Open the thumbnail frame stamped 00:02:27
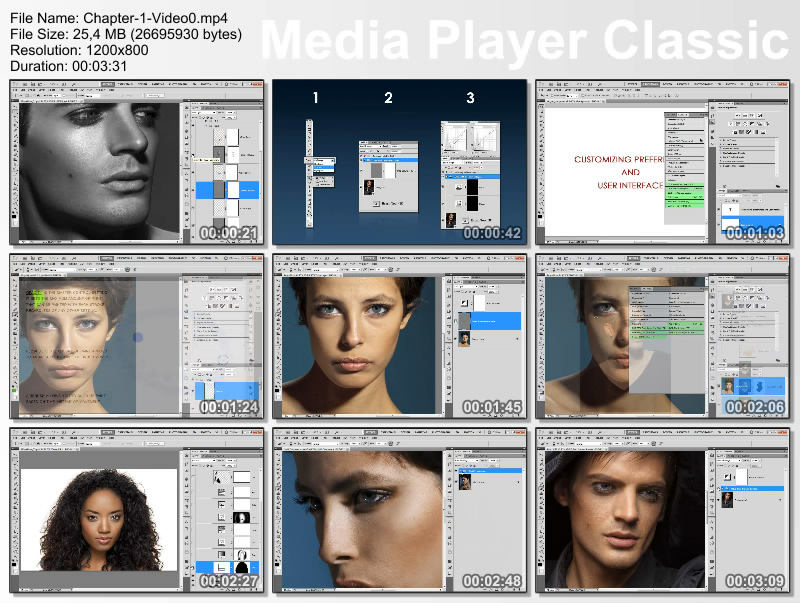This screenshot has height=603, width=800. [137, 510]
